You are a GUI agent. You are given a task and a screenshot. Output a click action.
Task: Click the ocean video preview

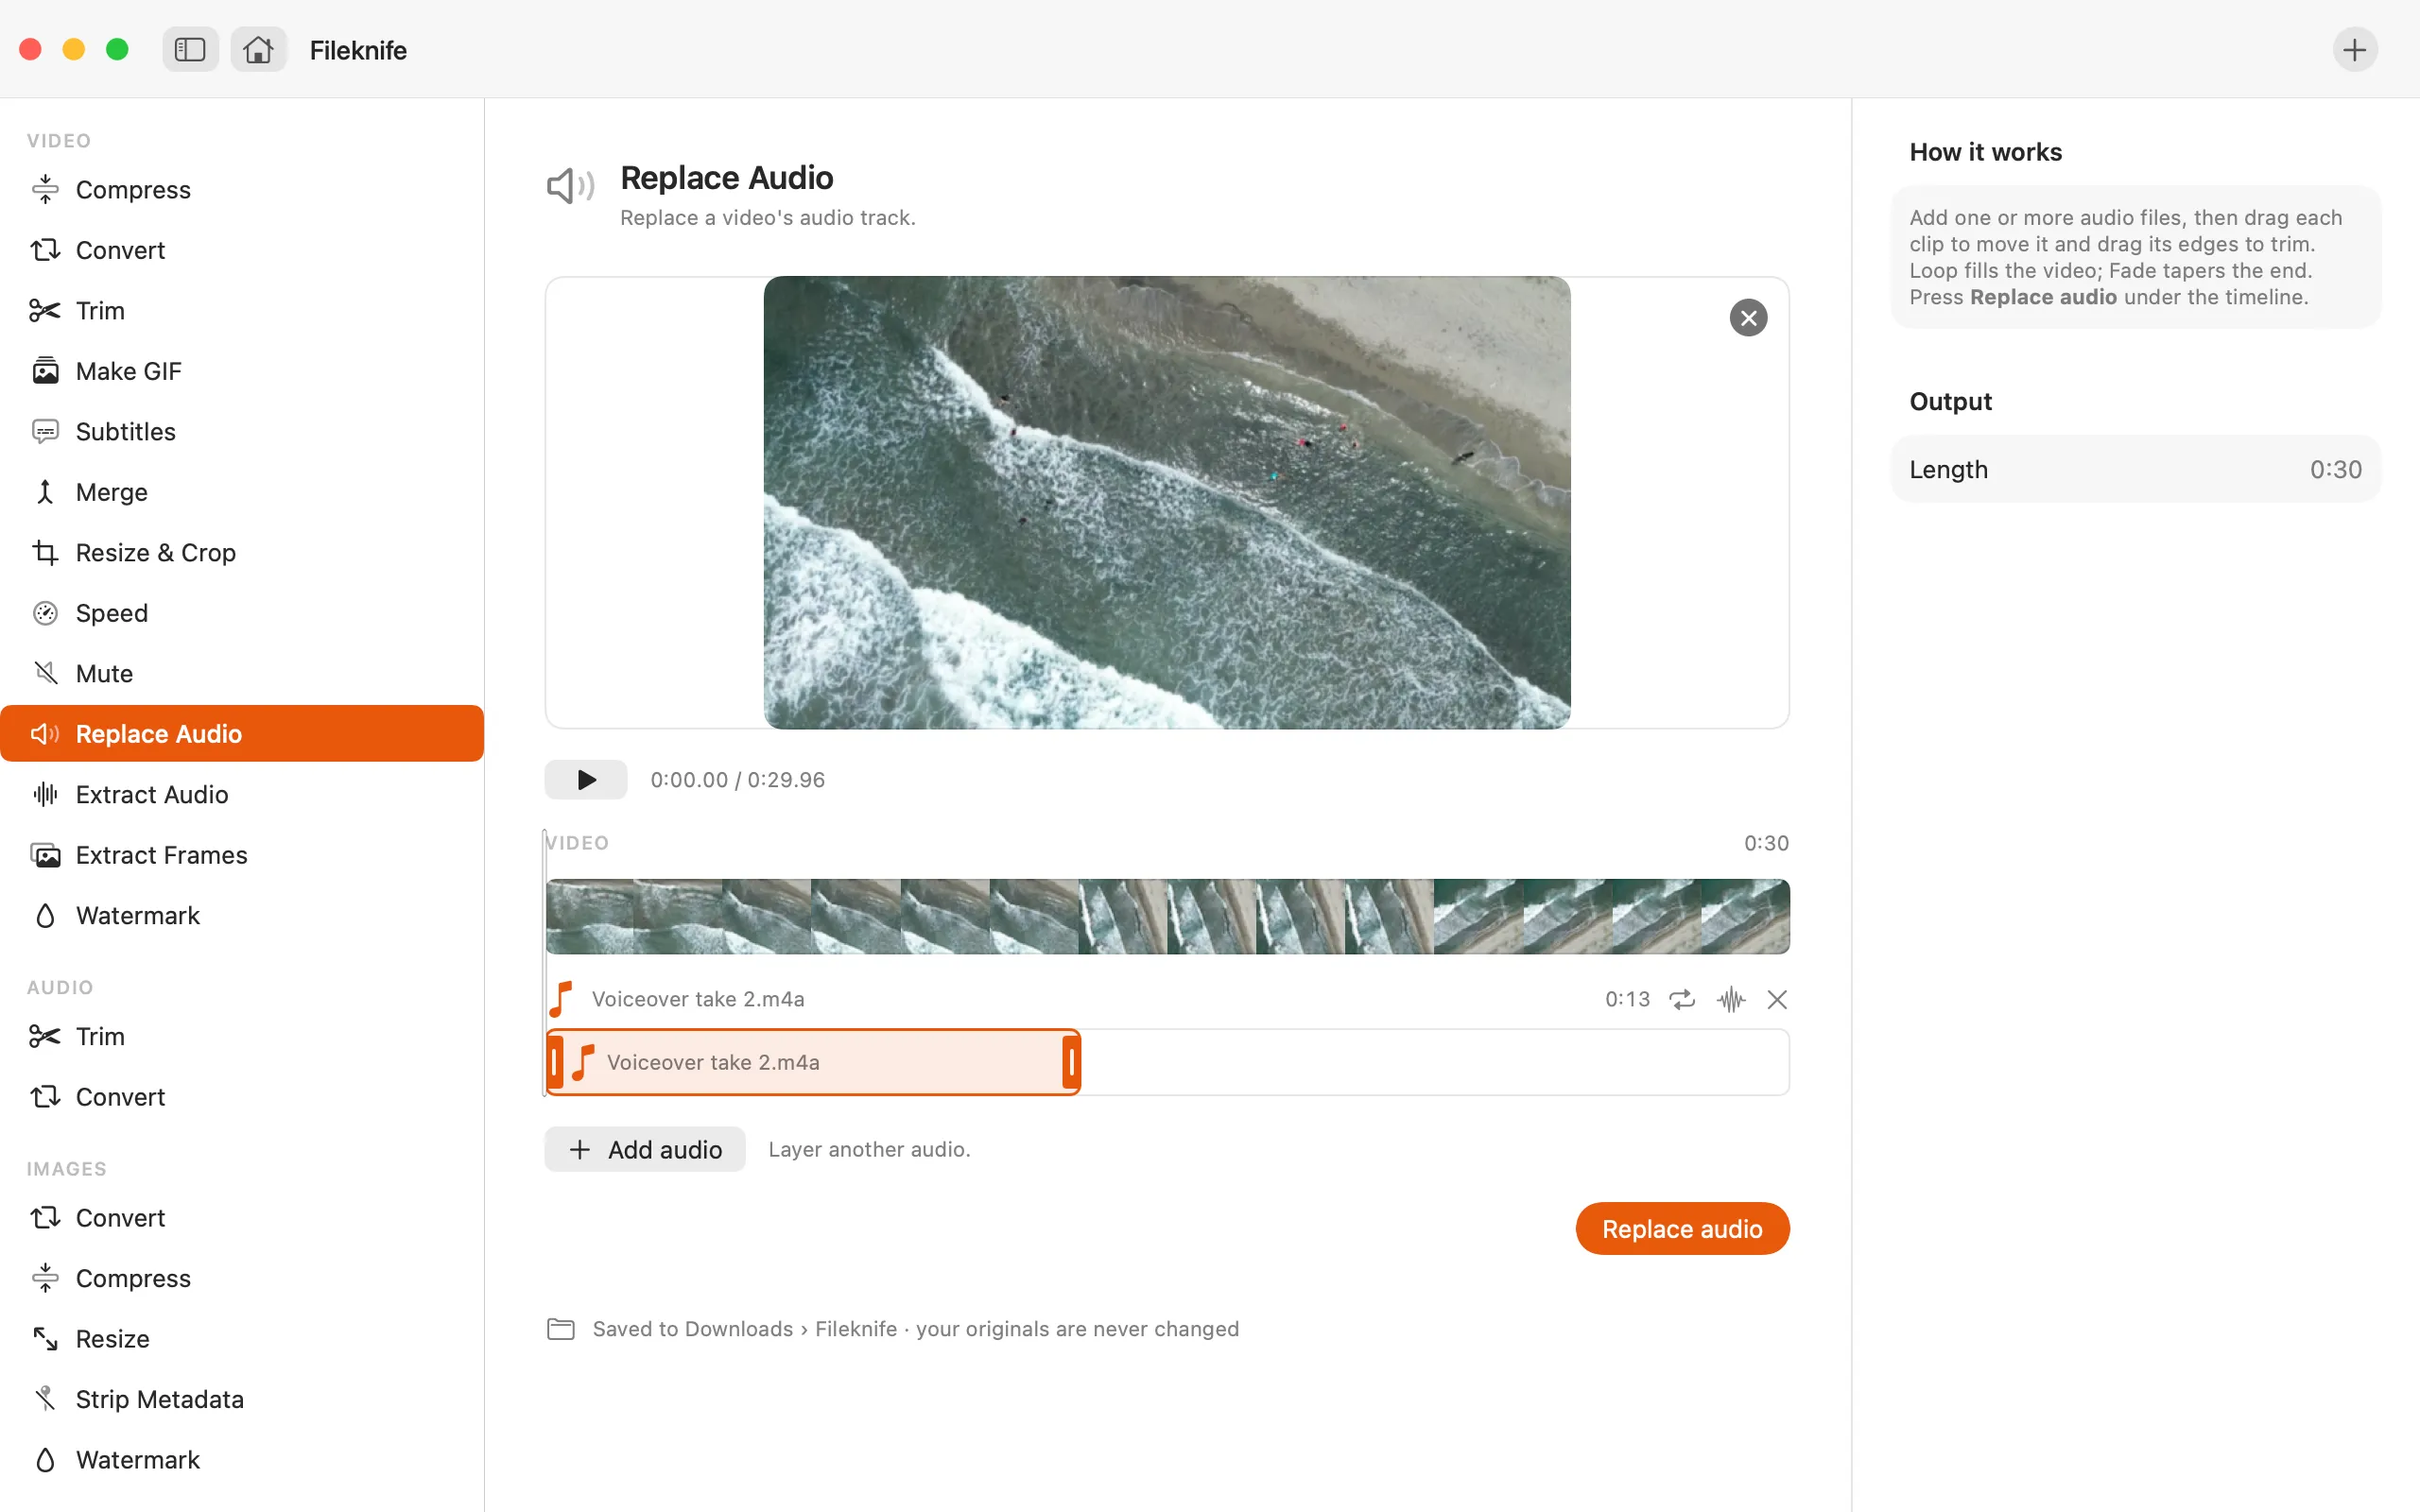coord(1167,503)
